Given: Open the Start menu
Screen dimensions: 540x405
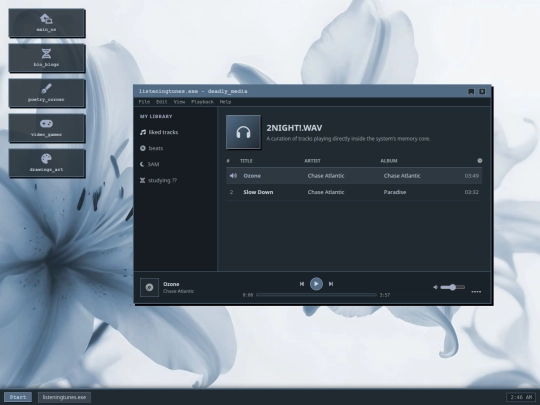Looking at the screenshot, I should coord(18,397).
